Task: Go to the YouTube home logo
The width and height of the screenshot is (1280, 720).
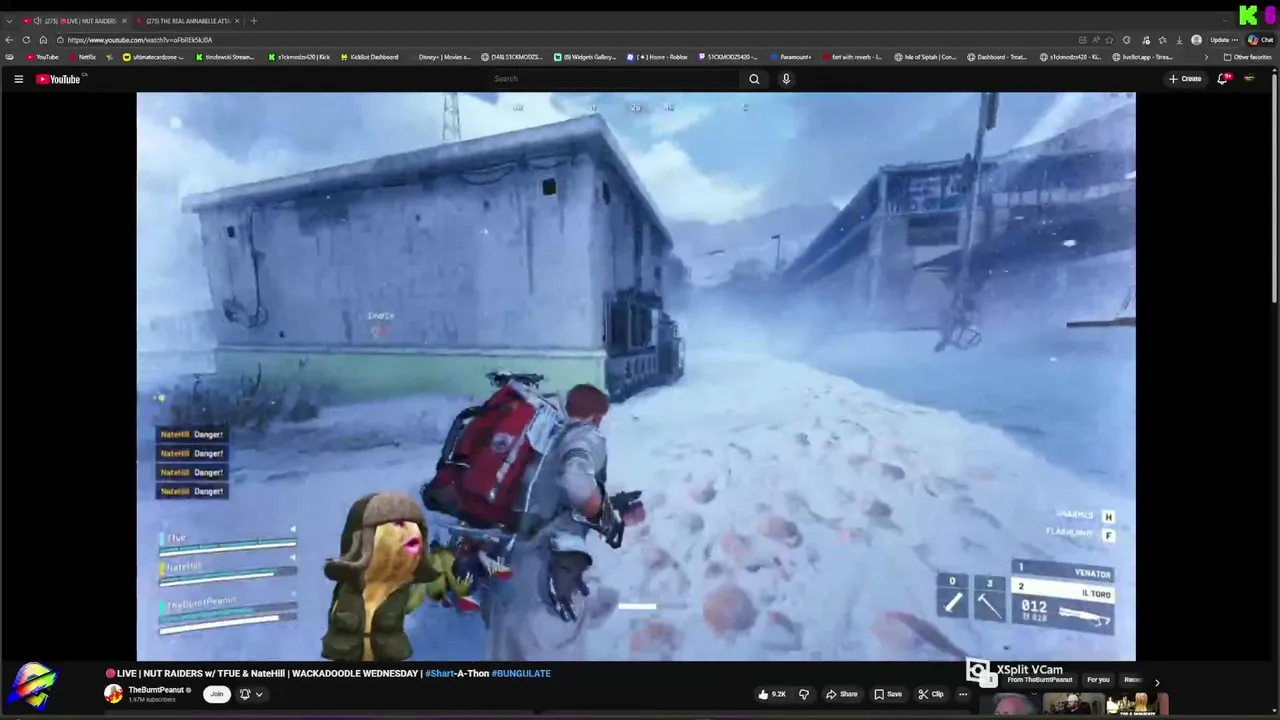Action: pyautogui.click(x=58, y=79)
